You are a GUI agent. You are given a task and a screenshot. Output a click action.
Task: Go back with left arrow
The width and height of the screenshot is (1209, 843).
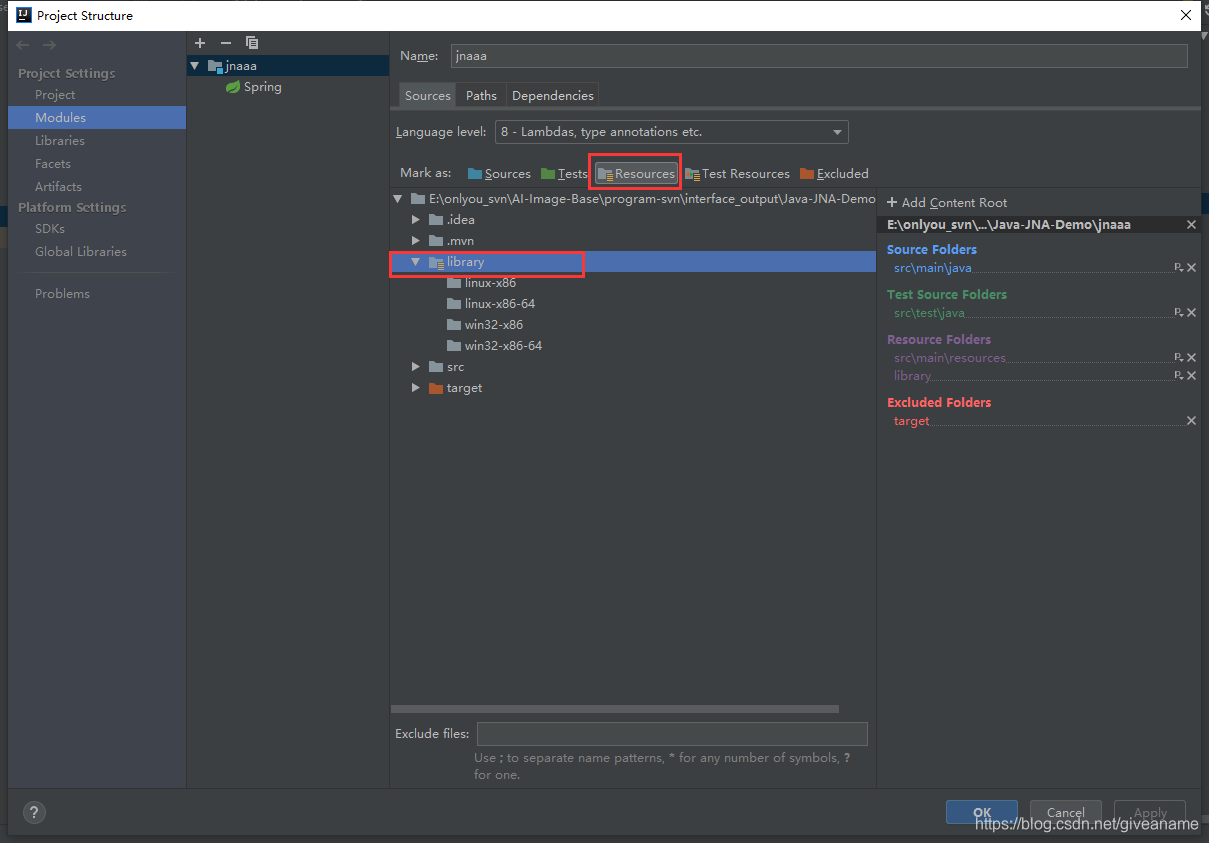24,46
